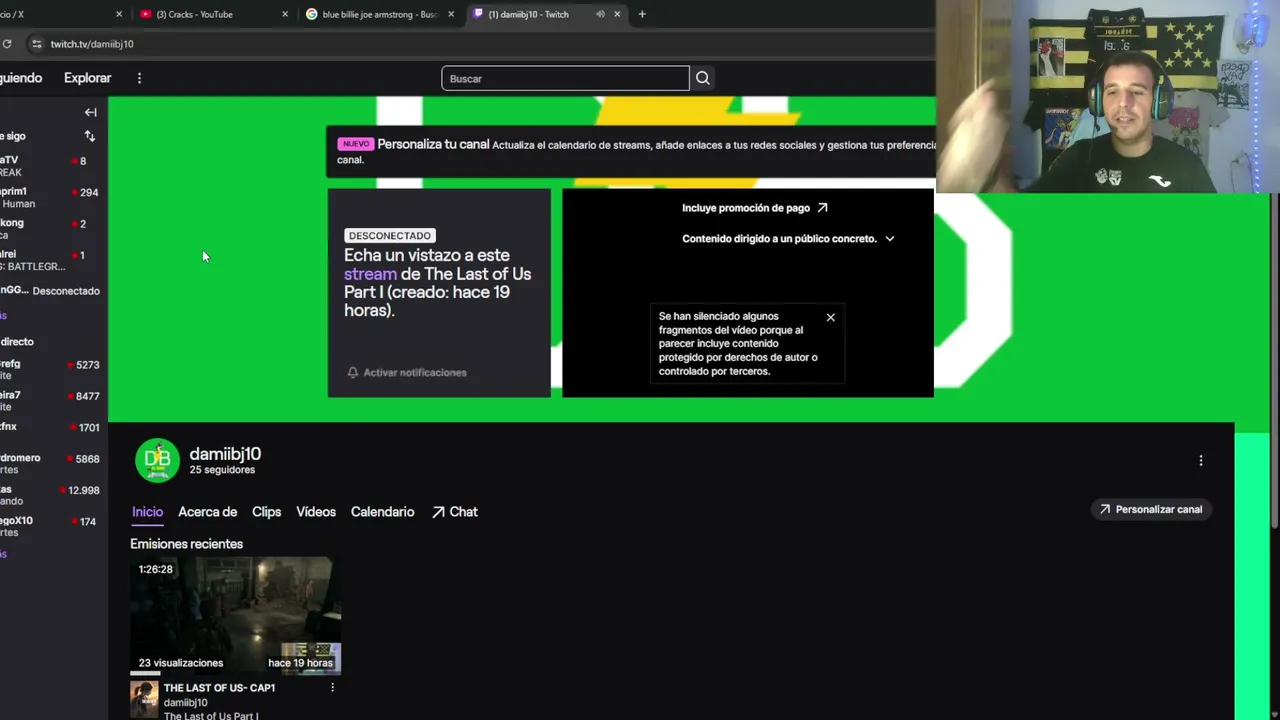
Task: Click Explorar in the Twitch top navigation
Action: (x=88, y=78)
